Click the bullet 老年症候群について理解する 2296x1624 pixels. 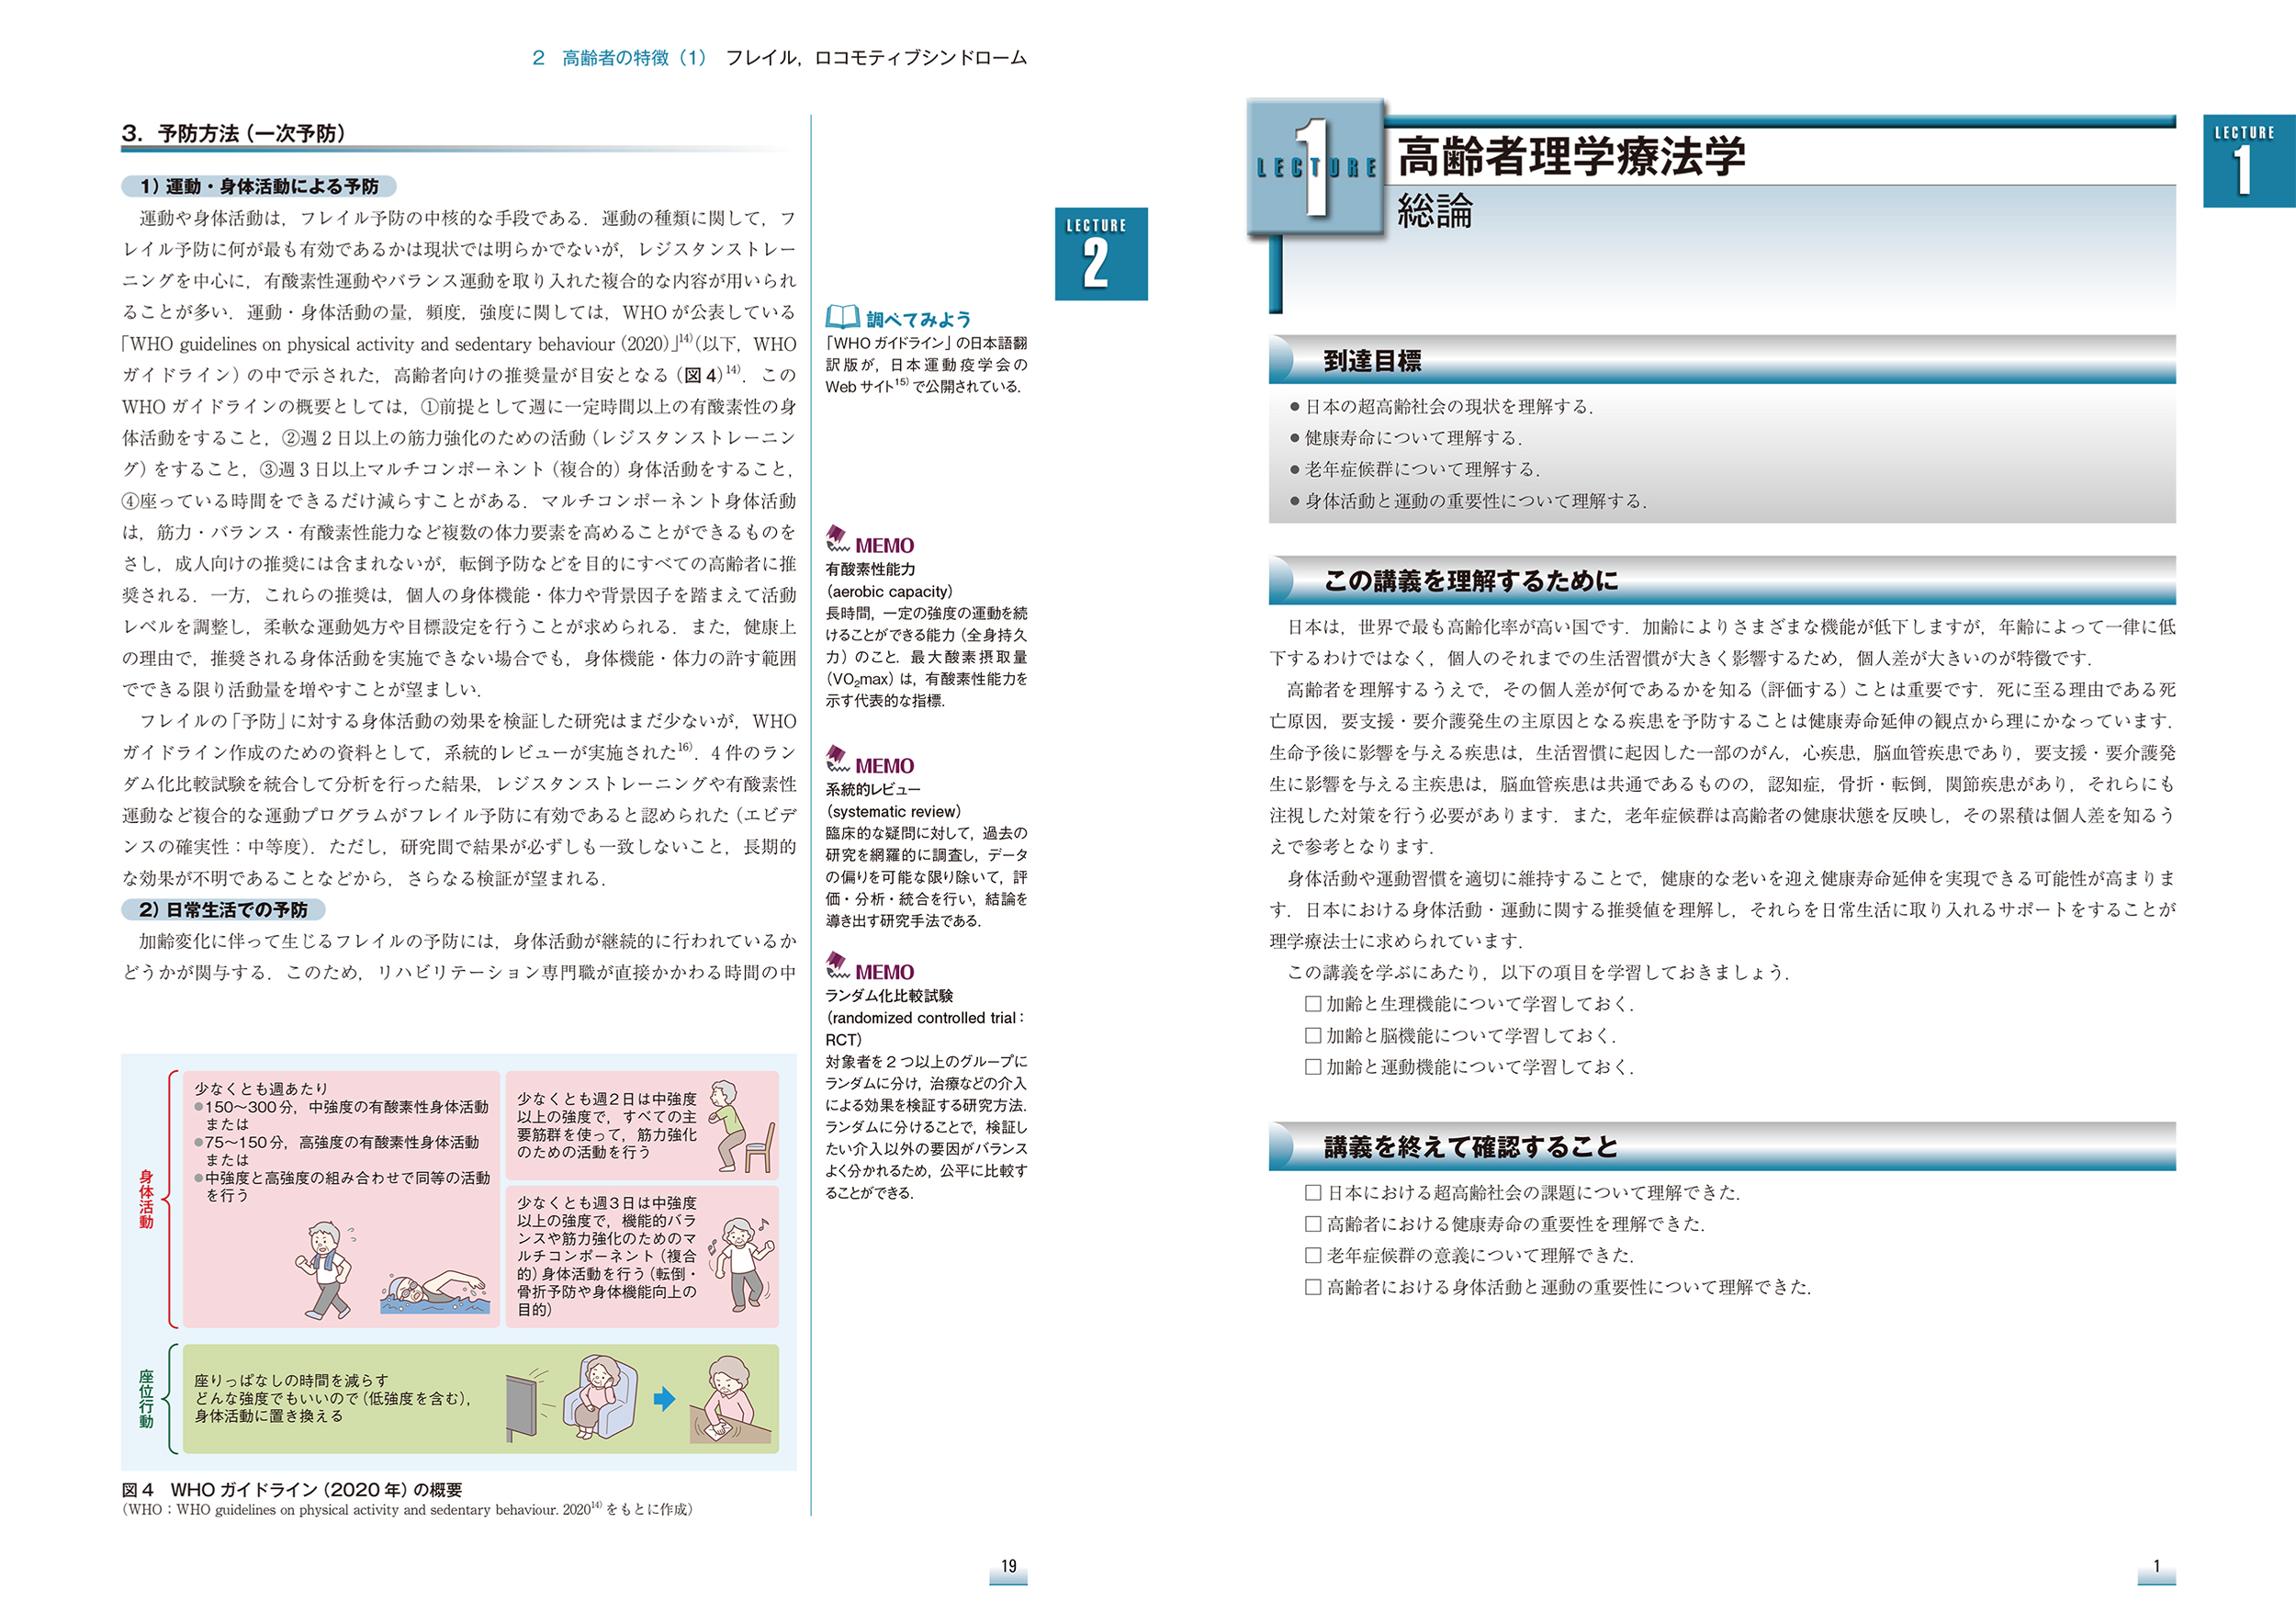tap(1414, 469)
